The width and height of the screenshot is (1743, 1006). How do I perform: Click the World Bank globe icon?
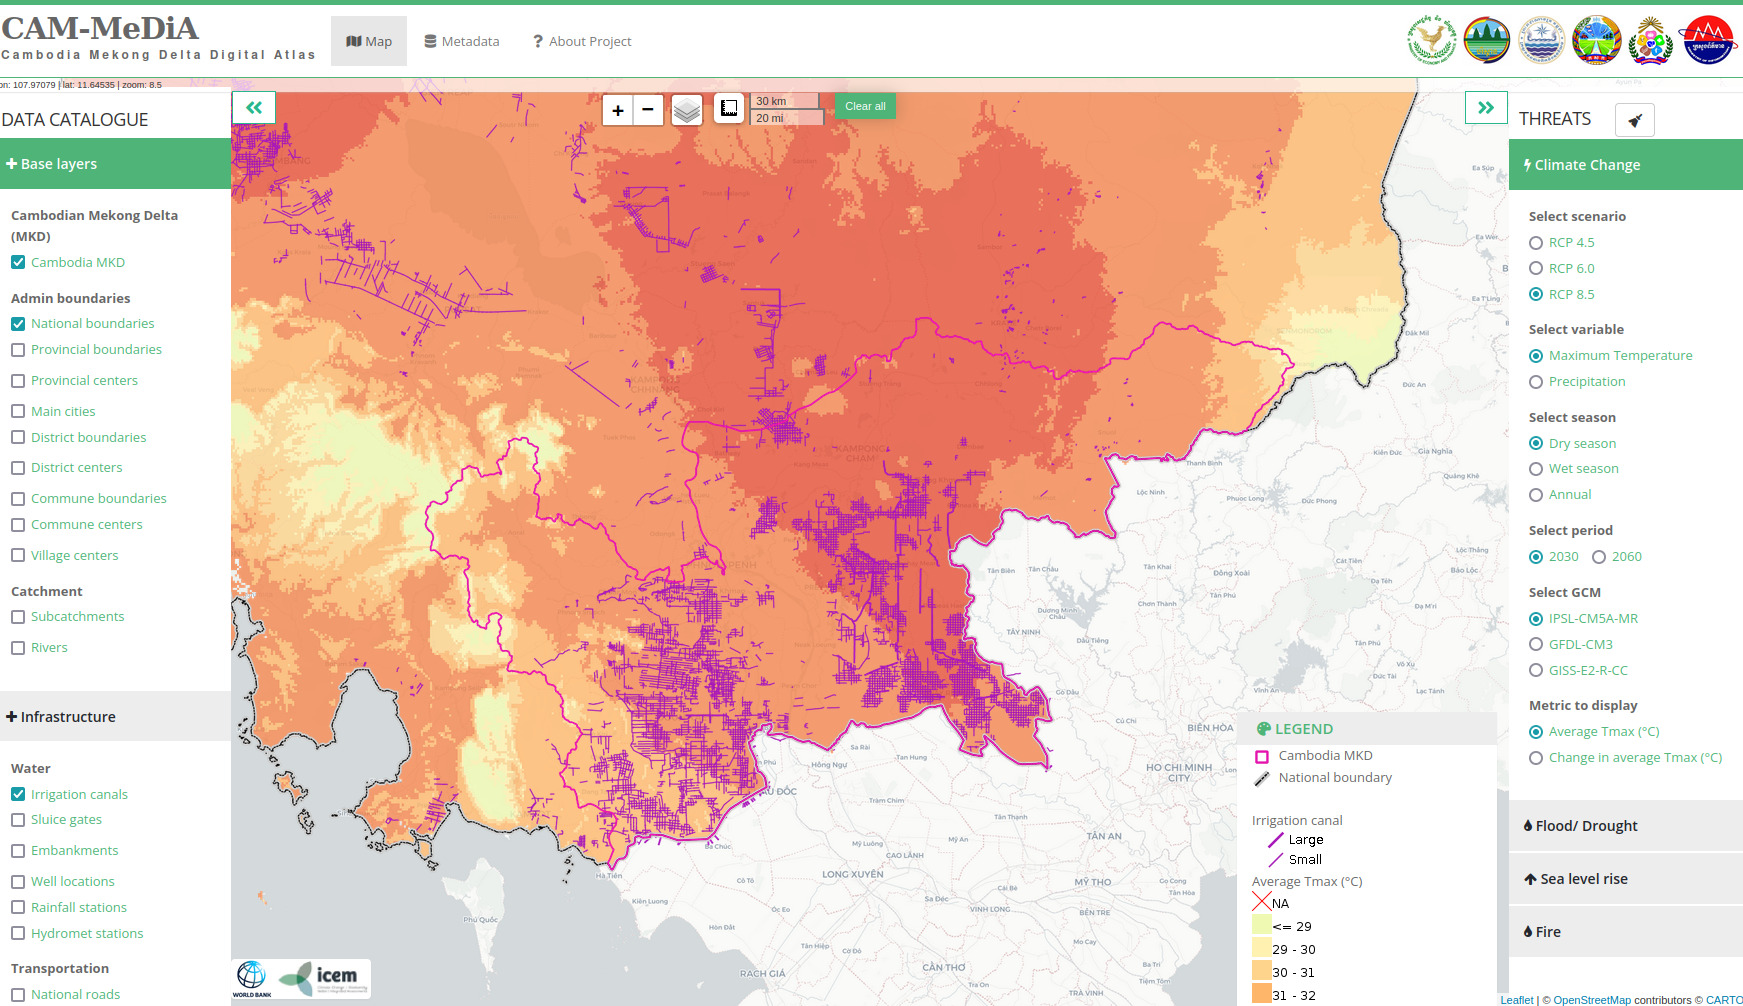[x=252, y=978]
